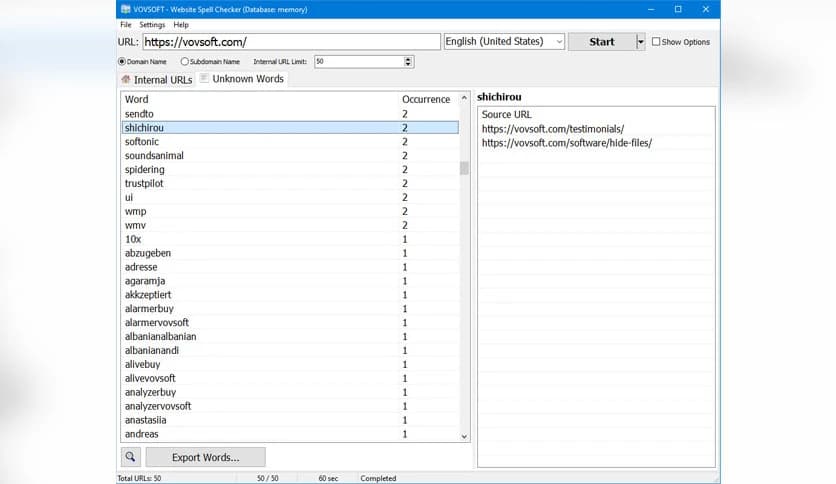Select the word 'agaramja' row
The image size is (836, 484).
click(290, 280)
